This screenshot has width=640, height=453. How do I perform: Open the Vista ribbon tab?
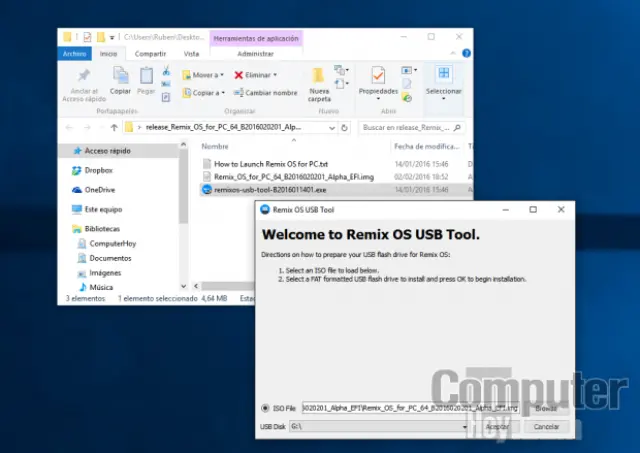point(191,53)
